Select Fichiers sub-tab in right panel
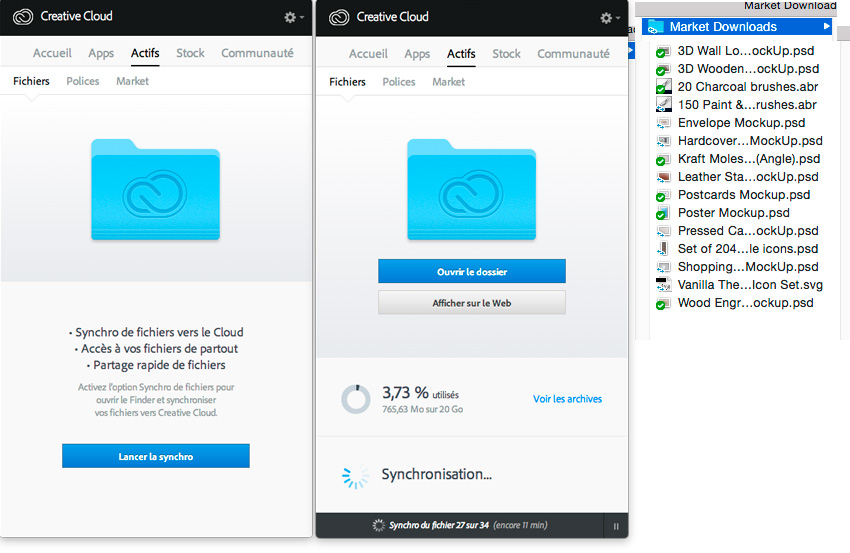This screenshot has height=553, width=850. 347,82
